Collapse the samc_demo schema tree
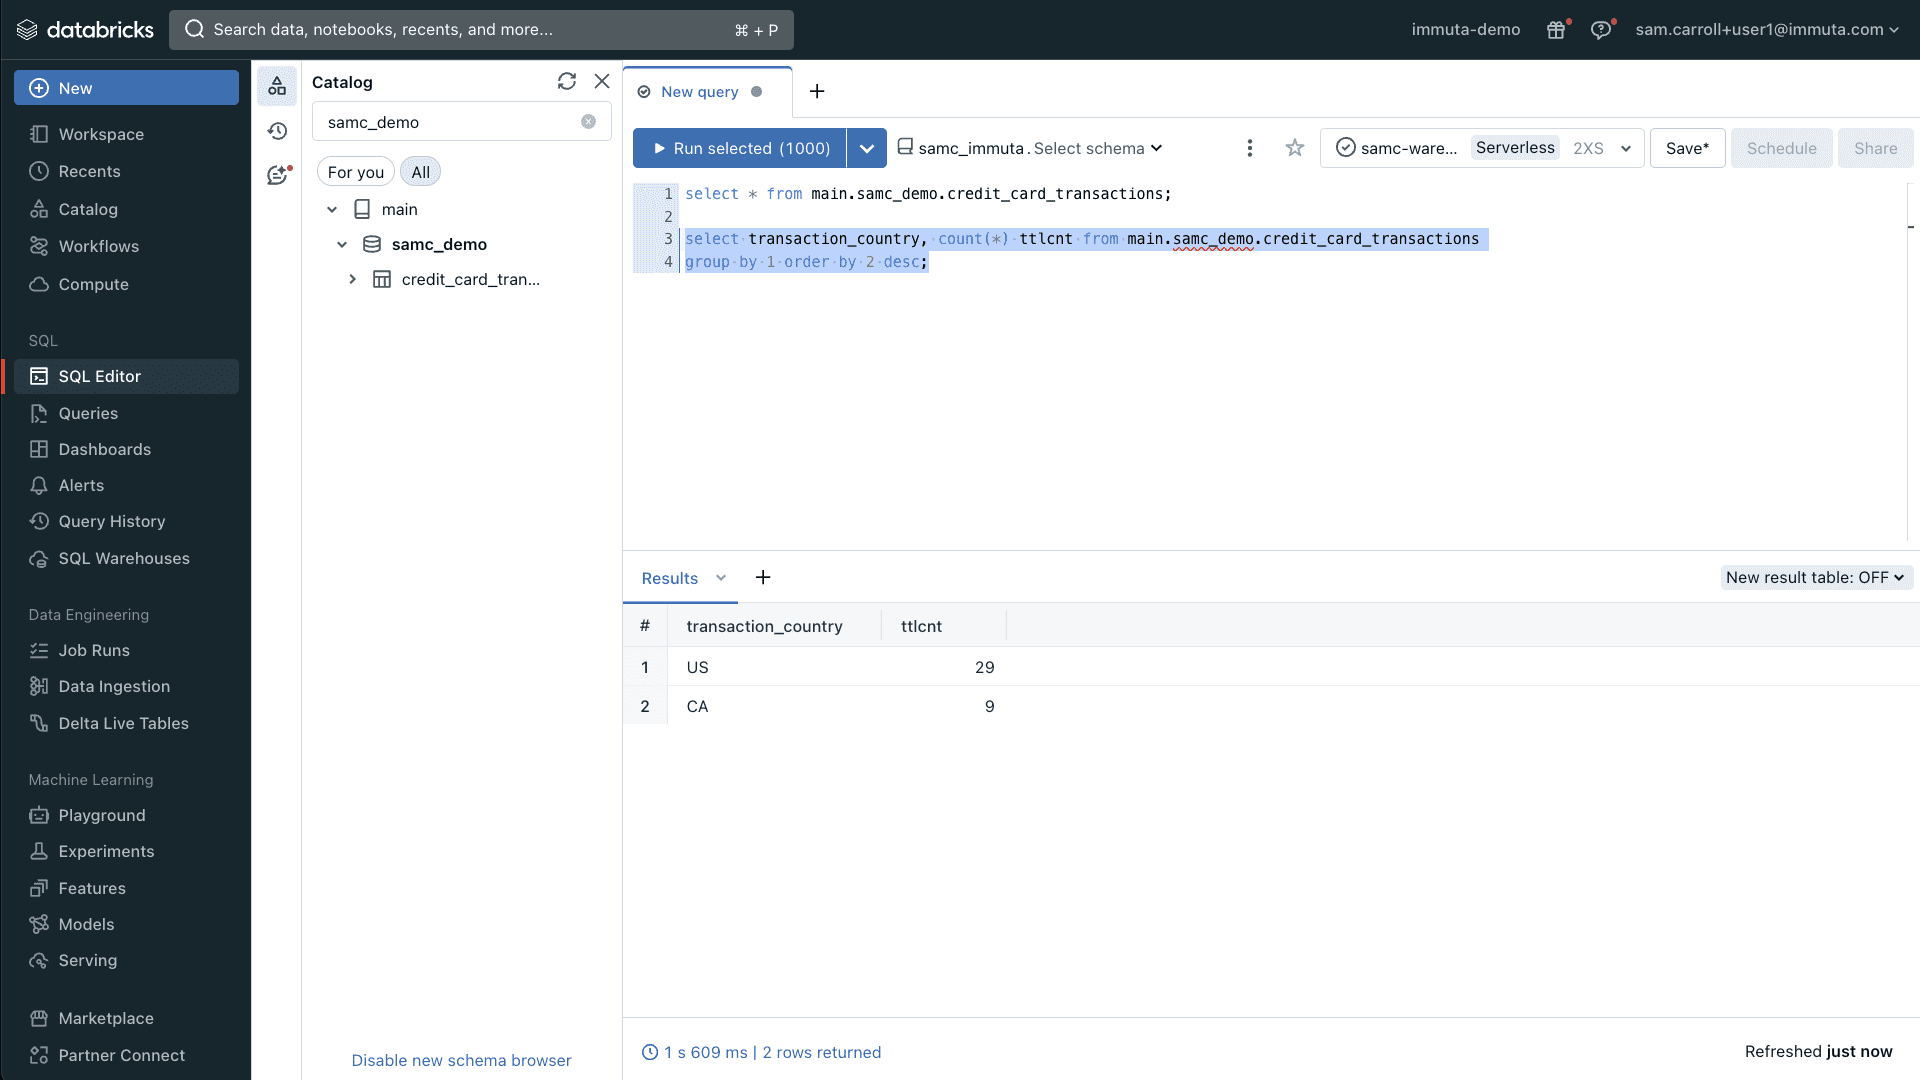The image size is (1920, 1080). (x=342, y=244)
